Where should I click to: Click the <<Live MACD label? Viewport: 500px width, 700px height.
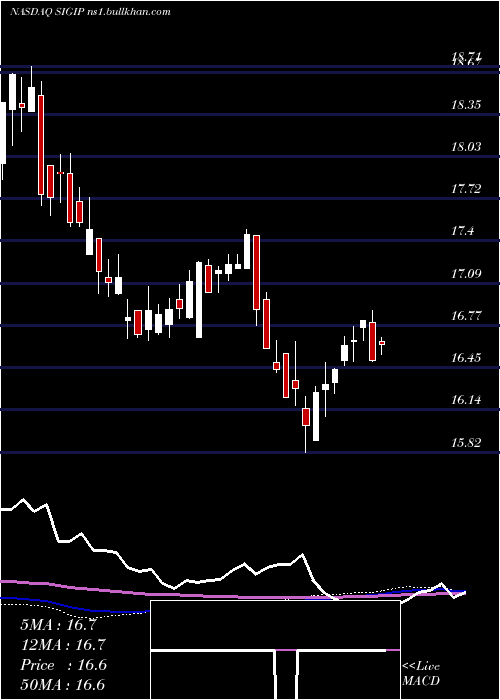(x=421, y=674)
